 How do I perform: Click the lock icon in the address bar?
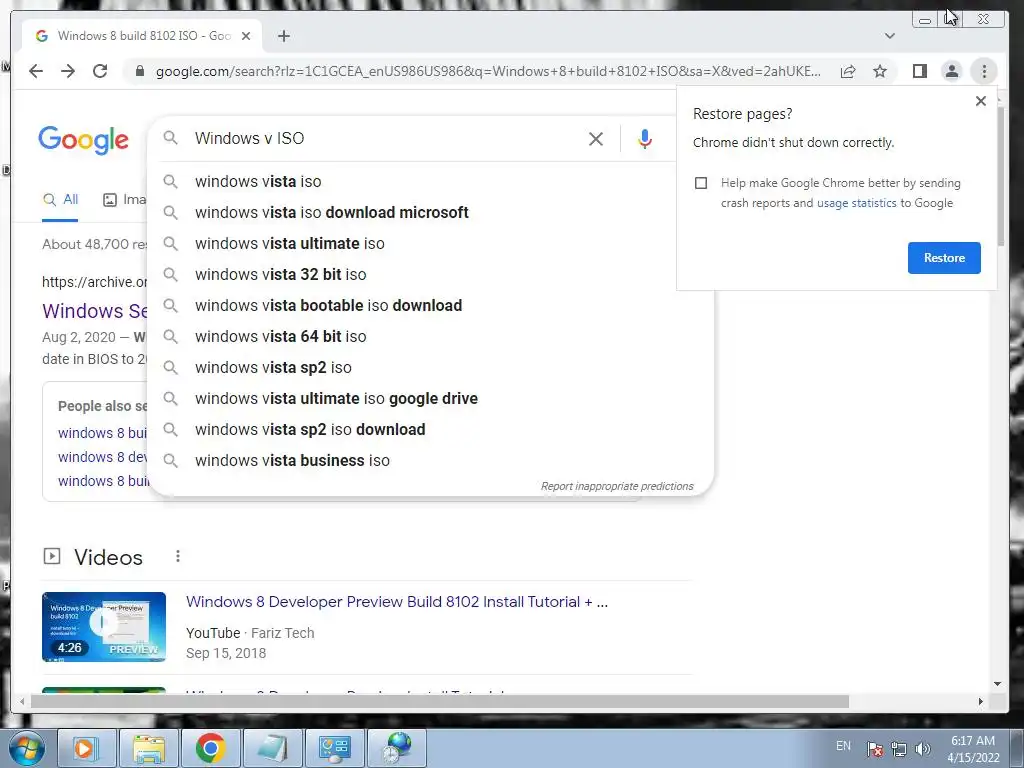tap(139, 71)
